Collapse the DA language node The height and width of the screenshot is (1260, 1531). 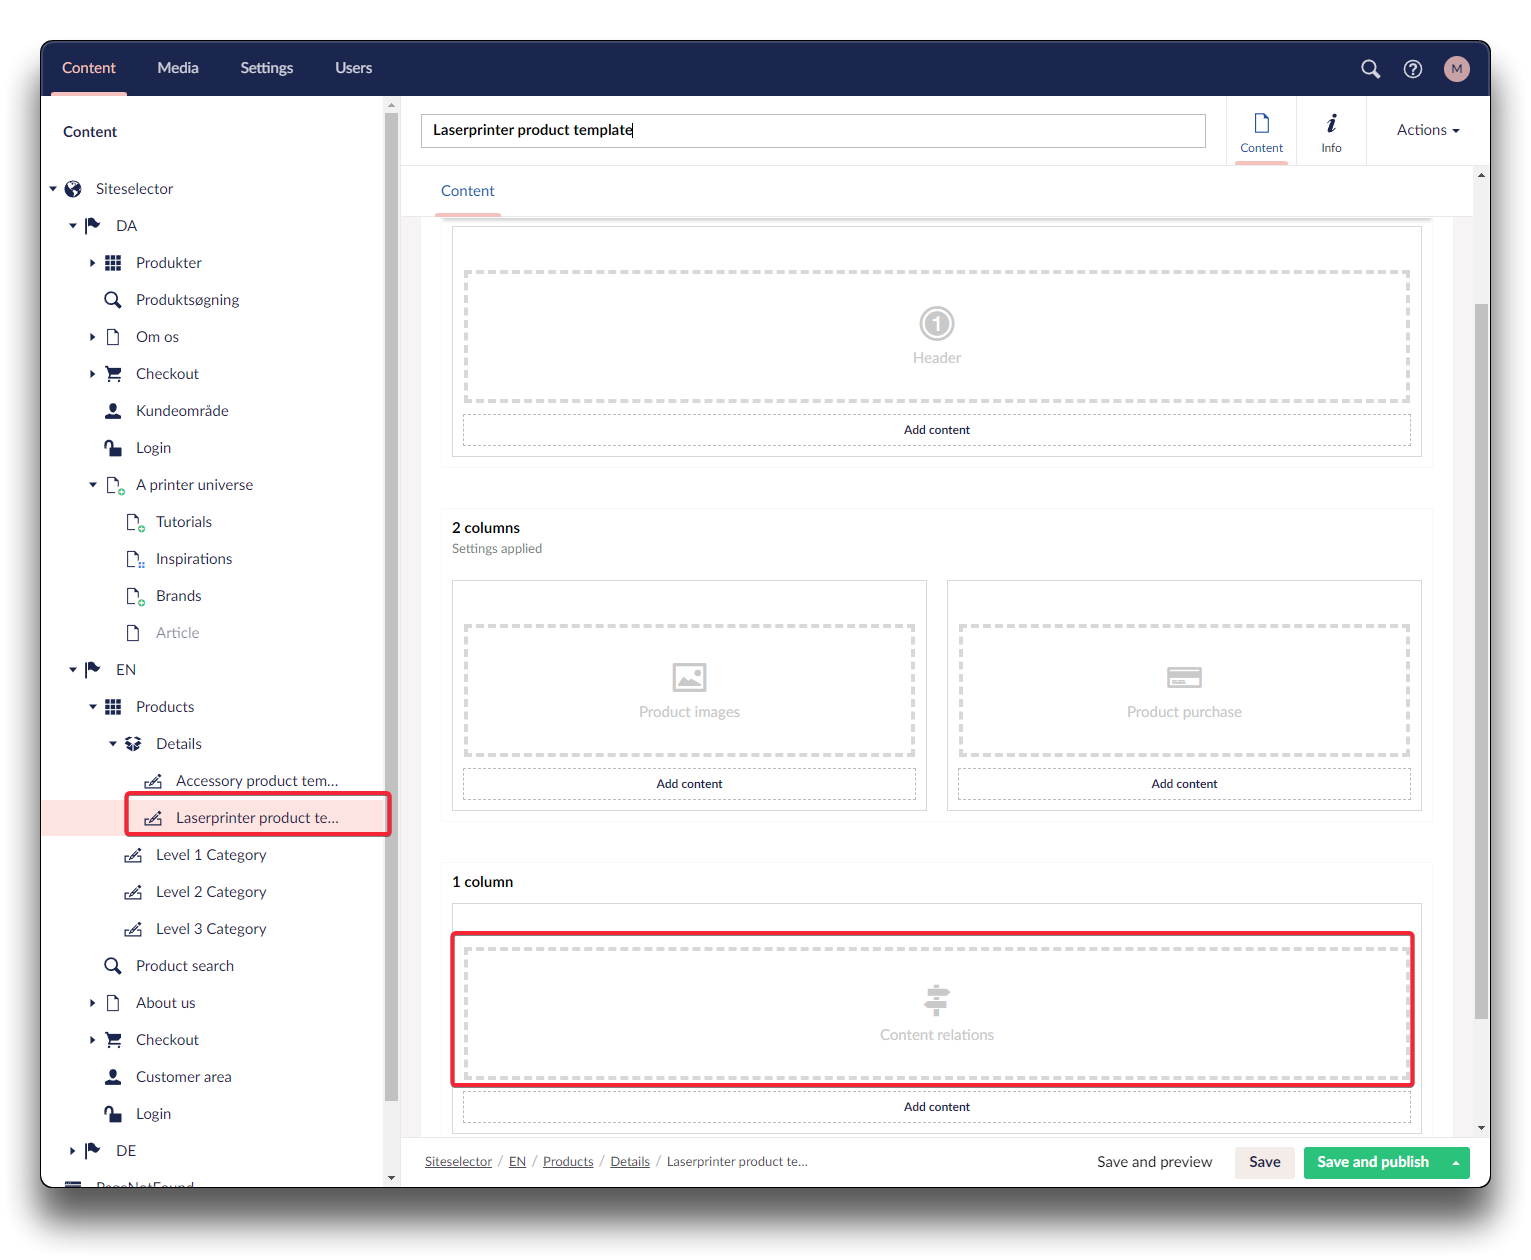(x=73, y=226)
